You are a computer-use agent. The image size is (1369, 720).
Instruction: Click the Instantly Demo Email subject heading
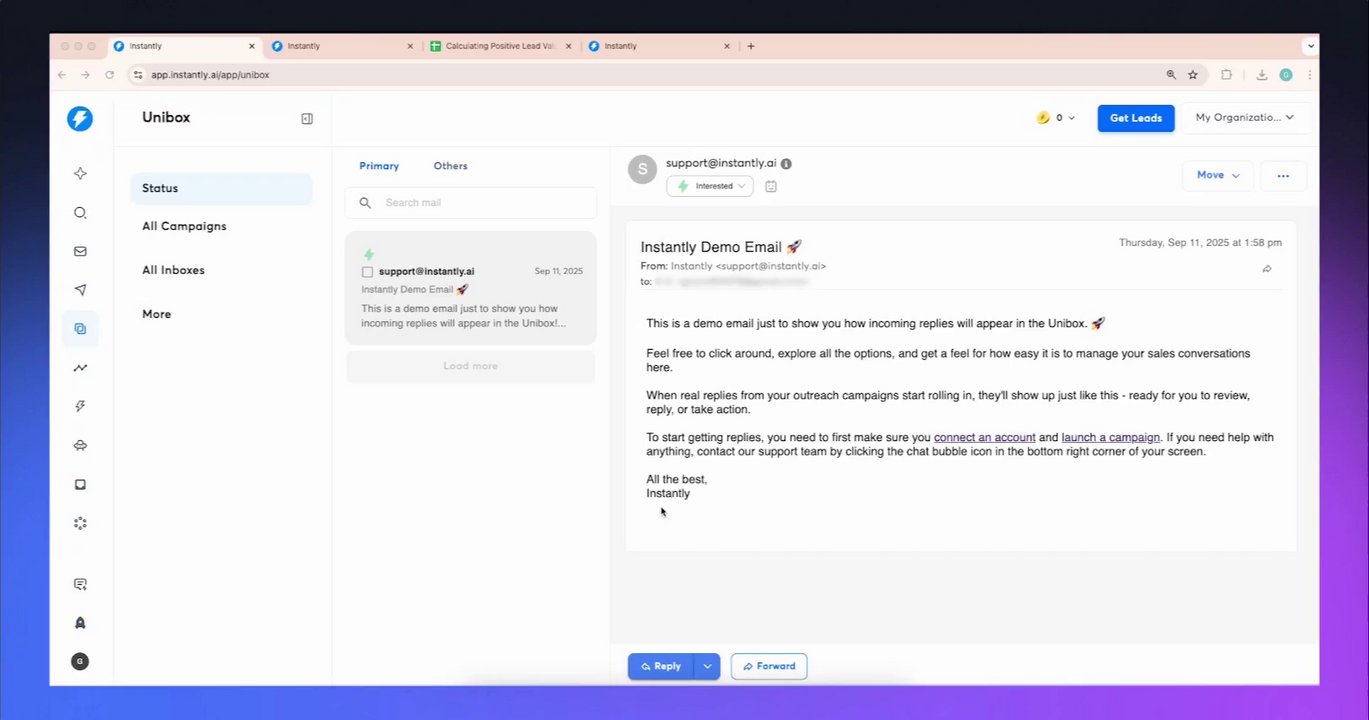coord(721,247)
